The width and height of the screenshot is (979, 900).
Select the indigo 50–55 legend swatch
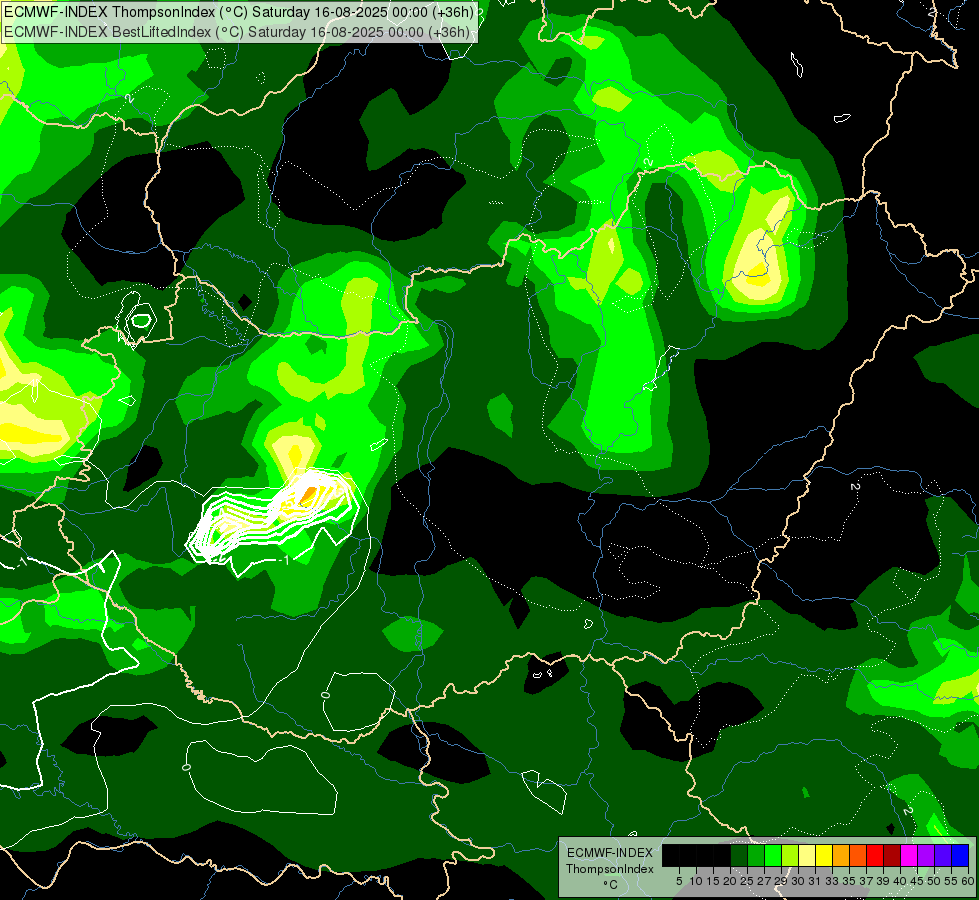[943, 855]
